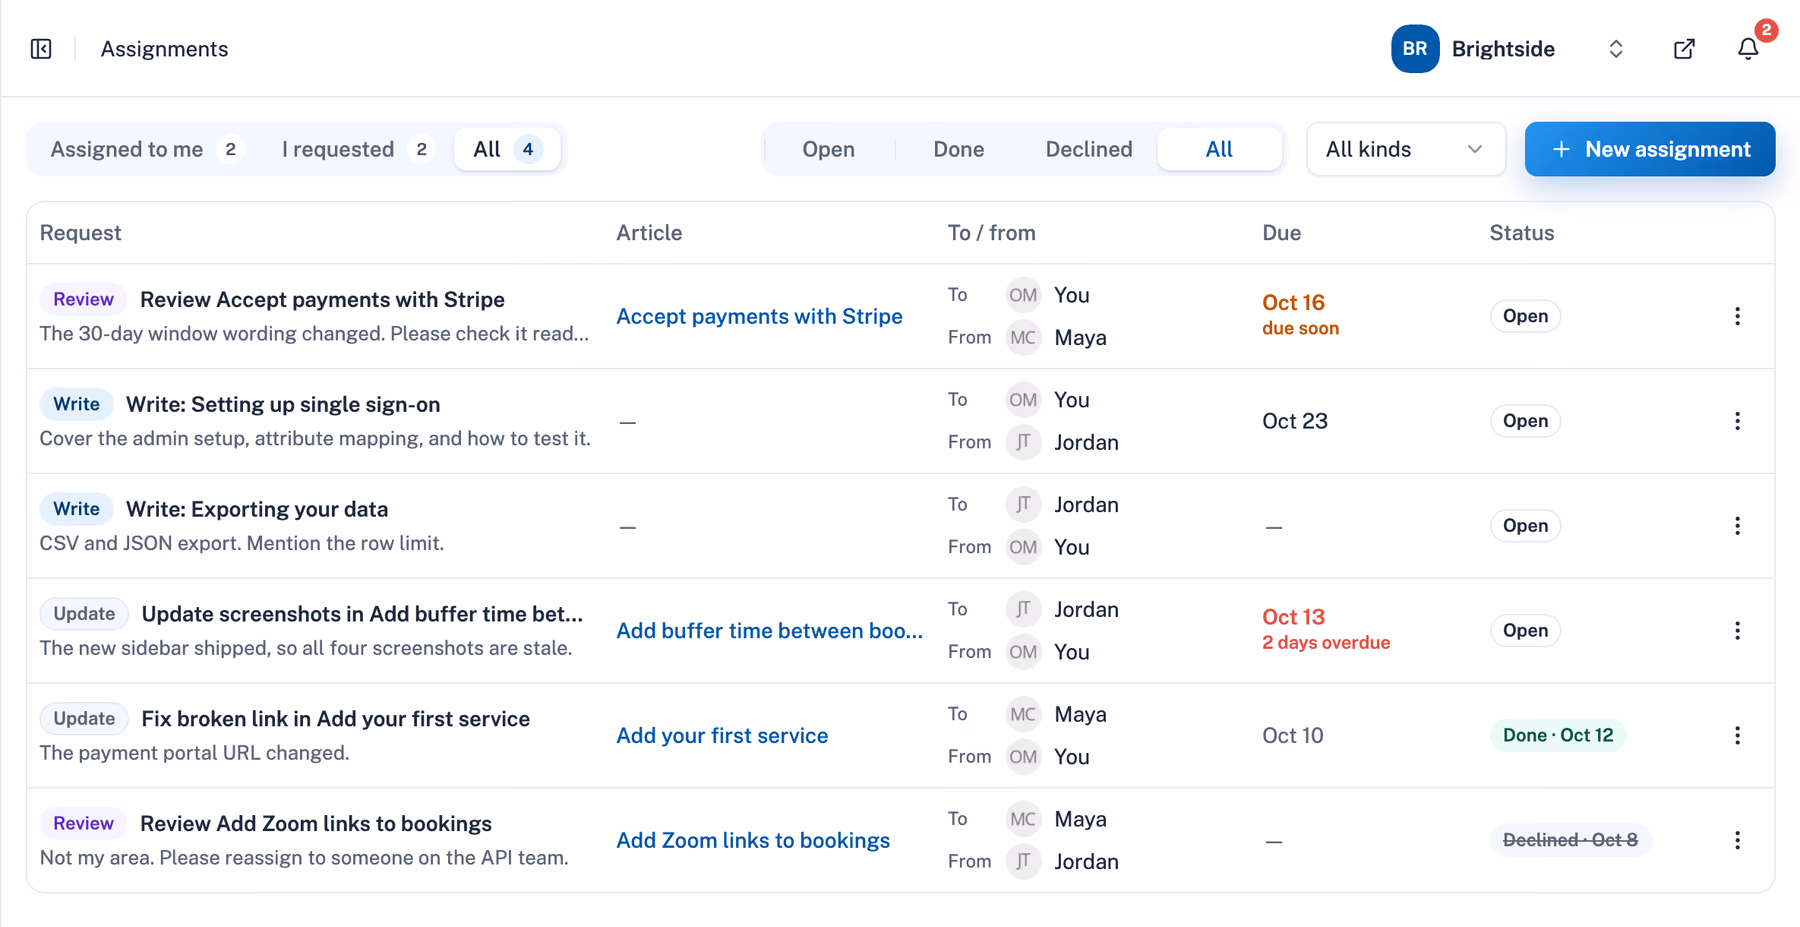Click the Fix broken link in Add your first service title
Viewport: 1800px width, 927px height.
point(336,718)
